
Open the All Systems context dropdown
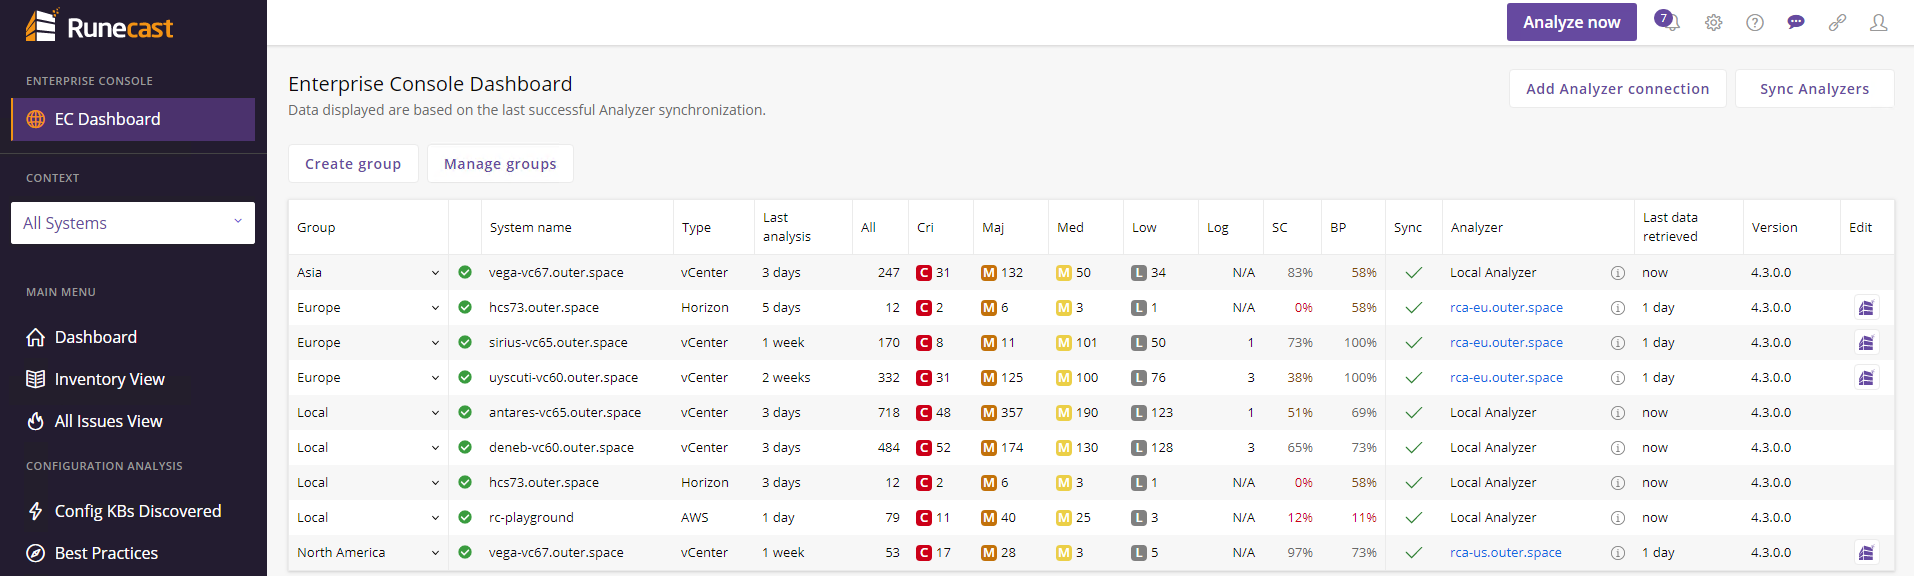pyautogui.click(x=133, y=223)
